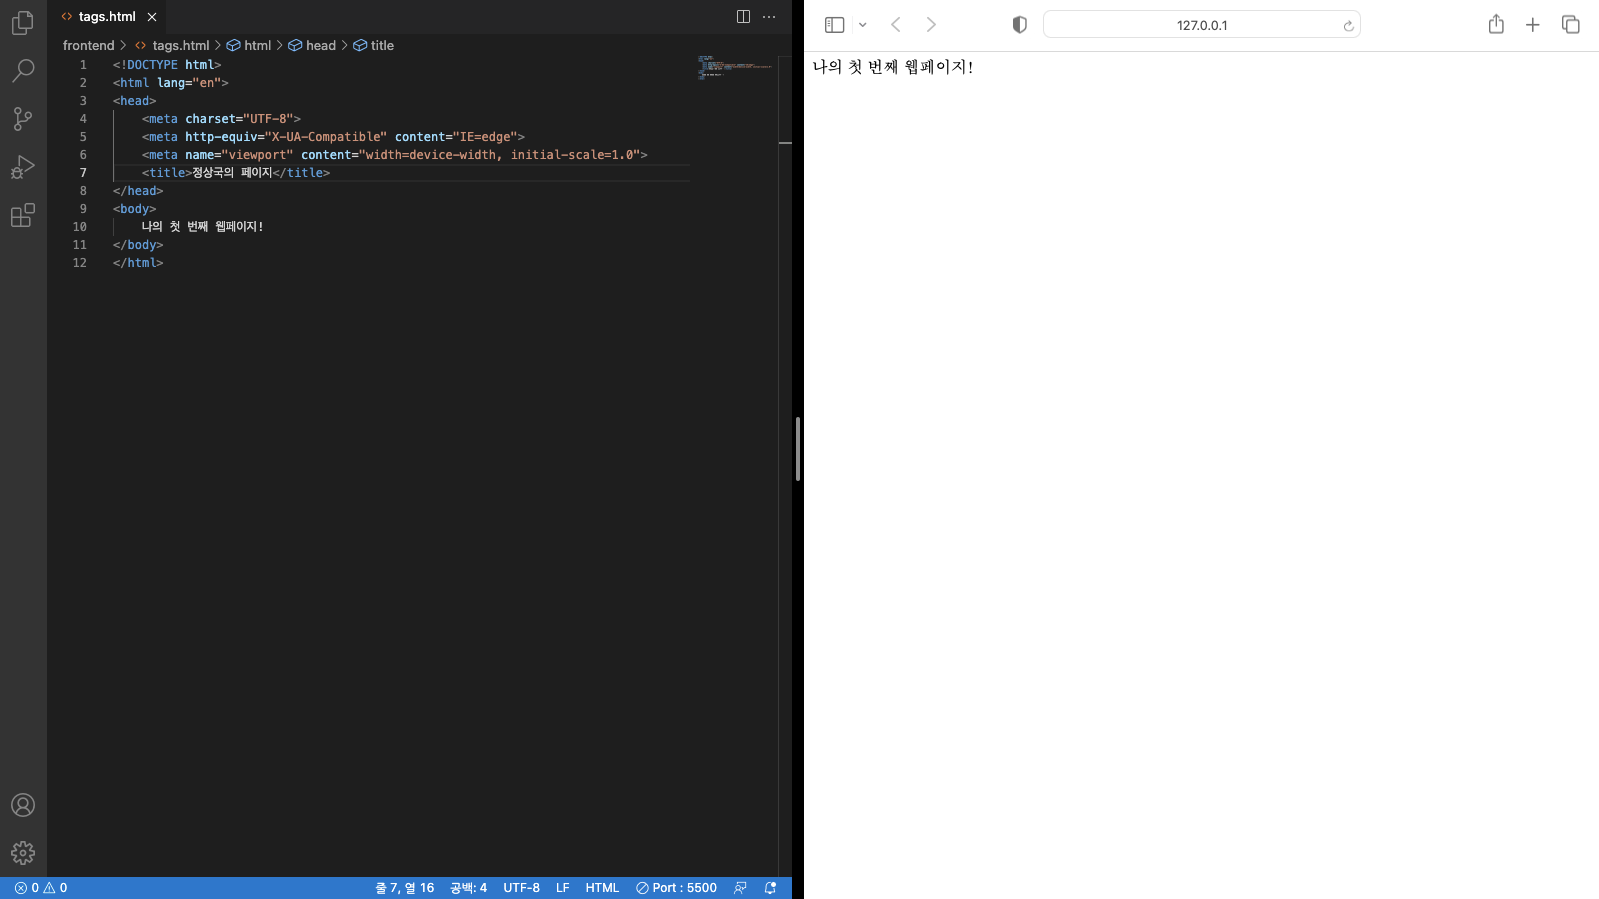The width and height of the screenshot is (1599, 899).
Task: Open Safari sidebar dropdown chevron
Action: [862, 25]
